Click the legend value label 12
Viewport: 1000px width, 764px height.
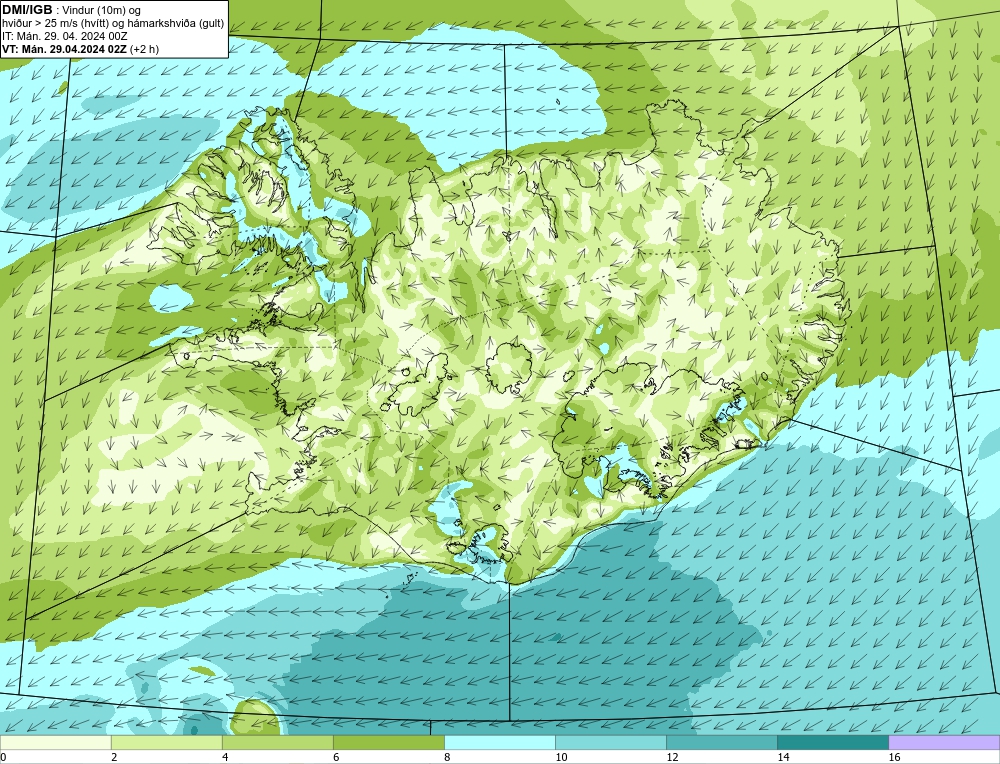[672, 757]
